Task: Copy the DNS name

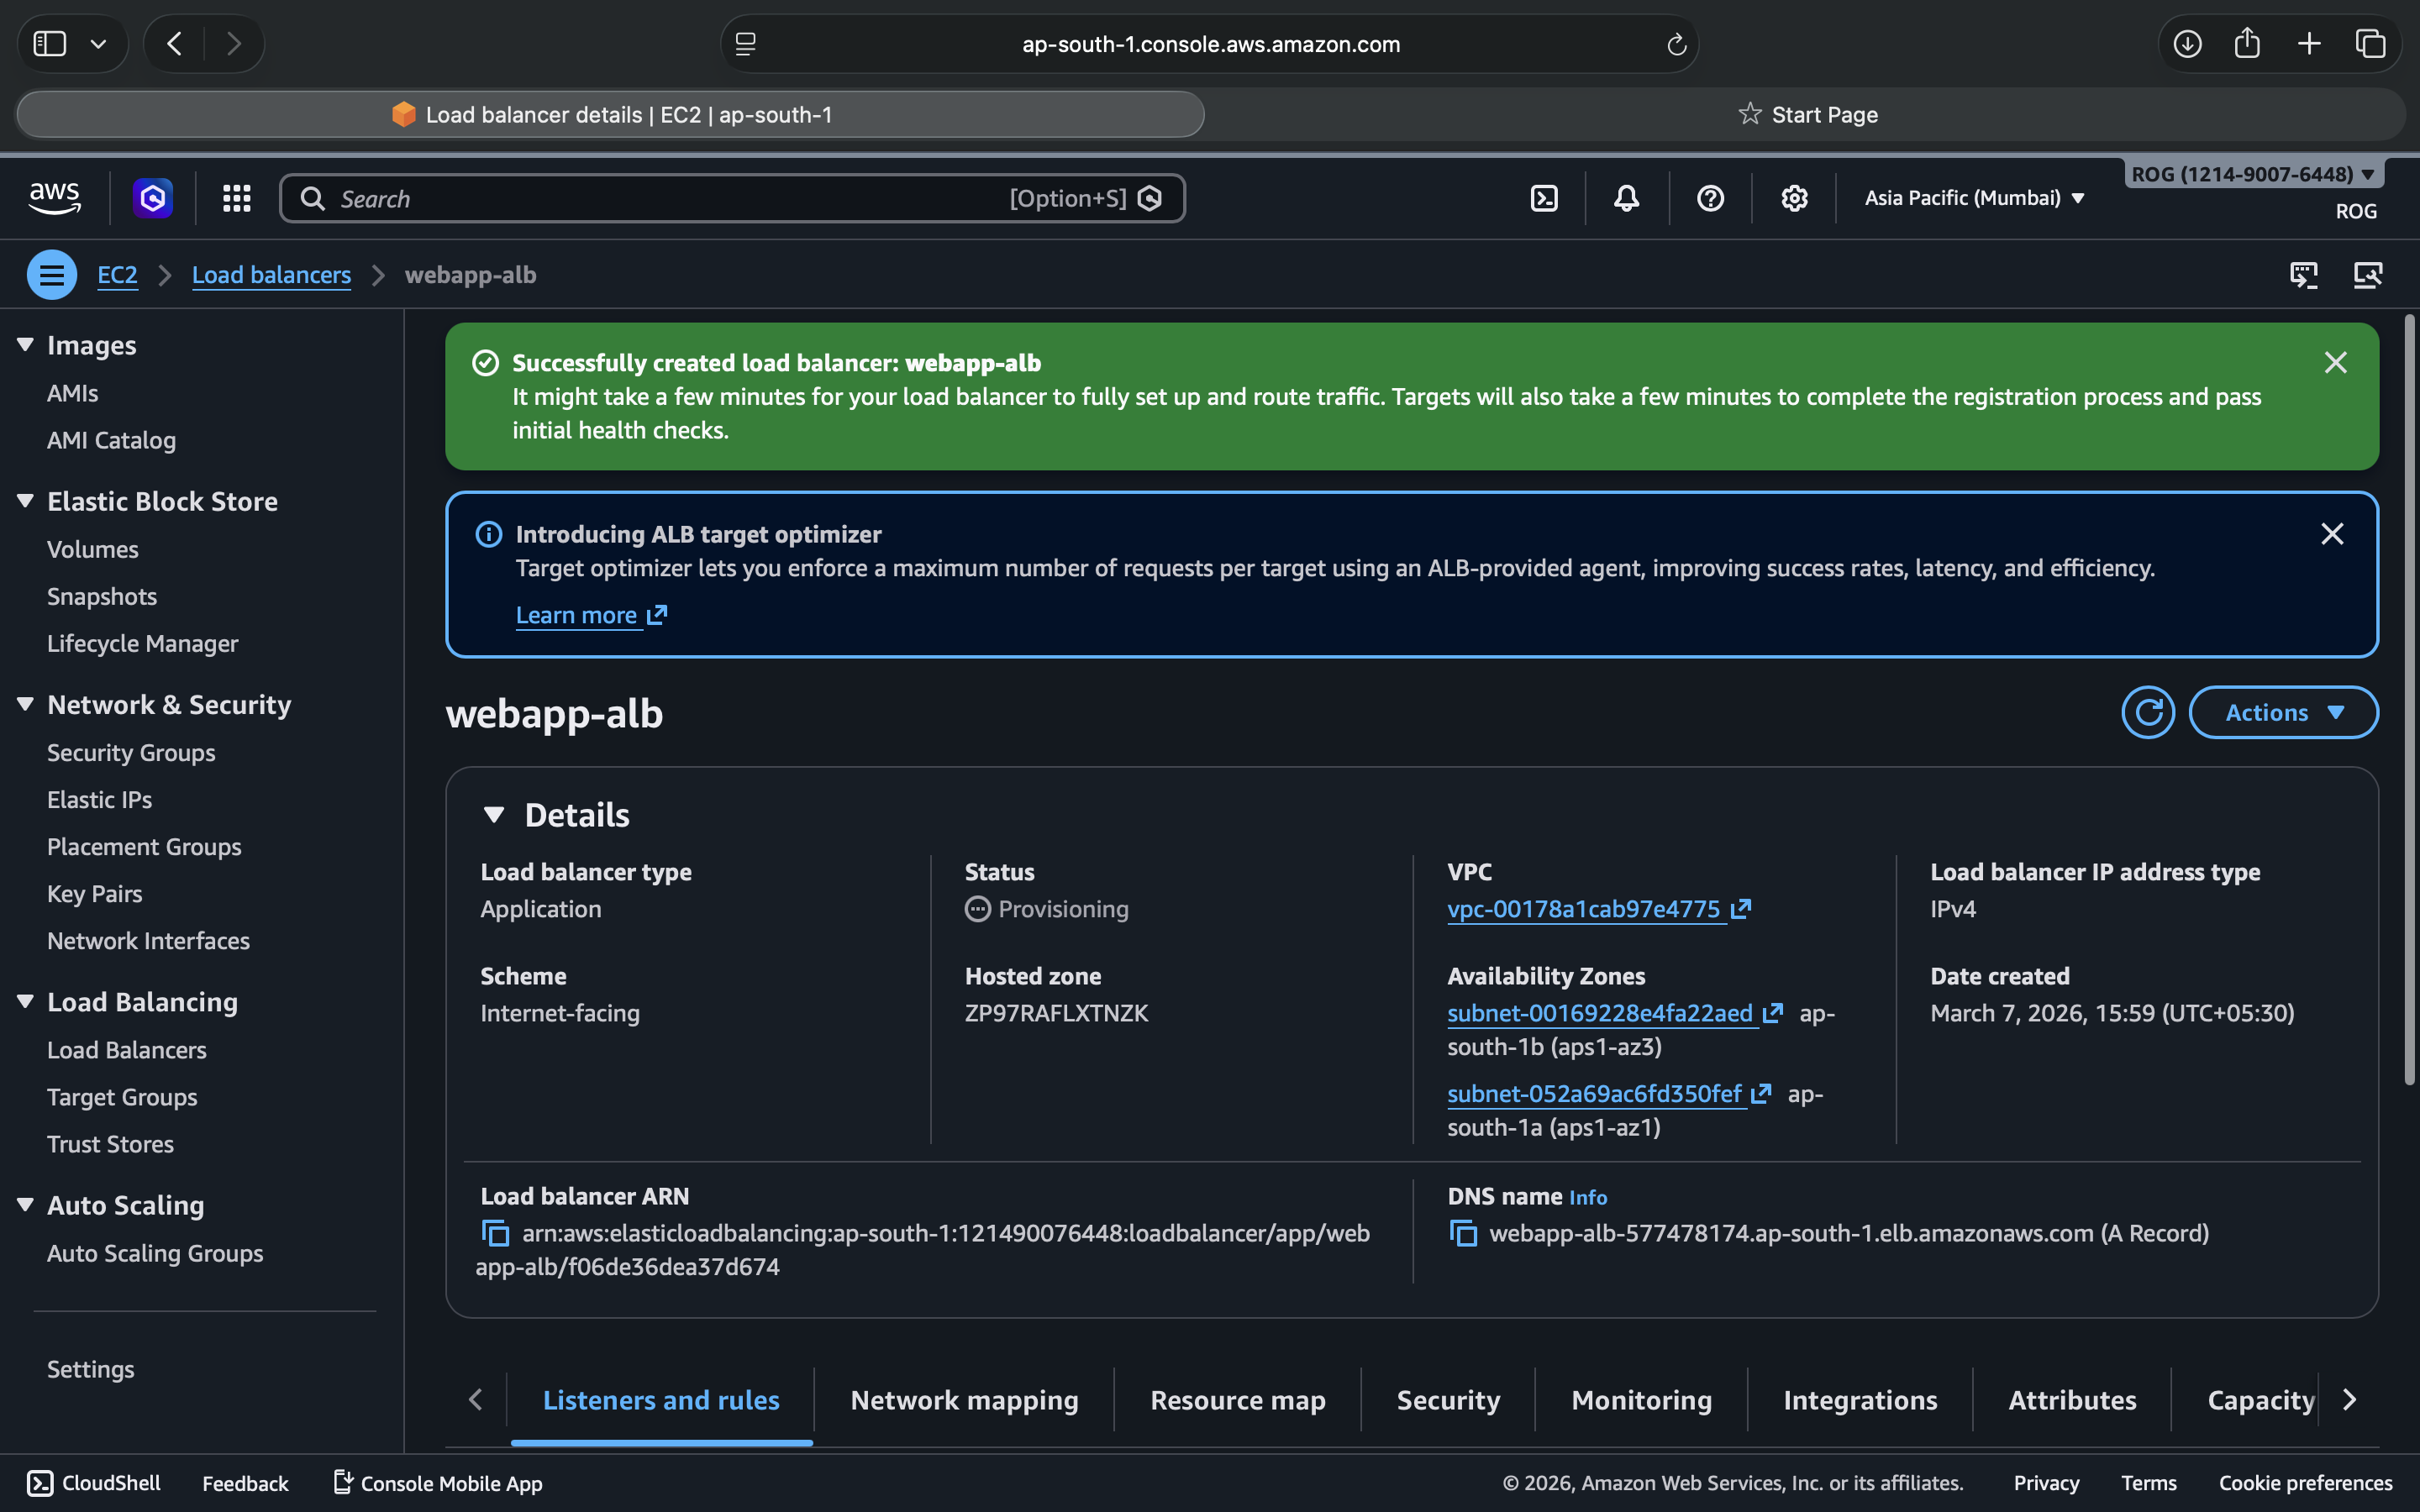Action: tap(1463, 1233)
